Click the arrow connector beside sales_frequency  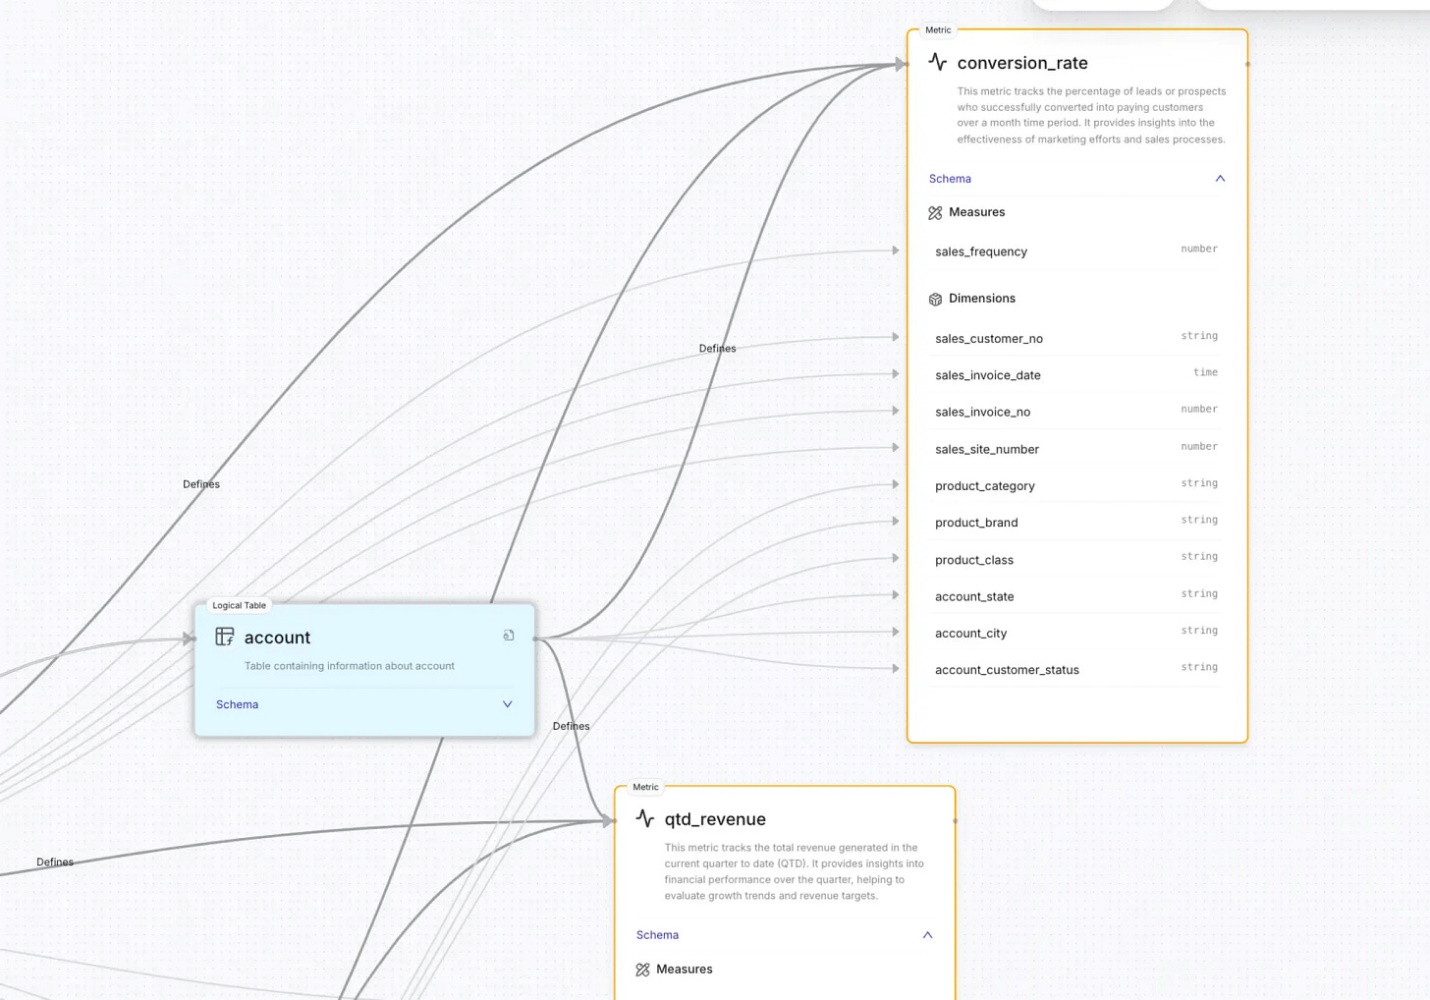pos(896,251)
